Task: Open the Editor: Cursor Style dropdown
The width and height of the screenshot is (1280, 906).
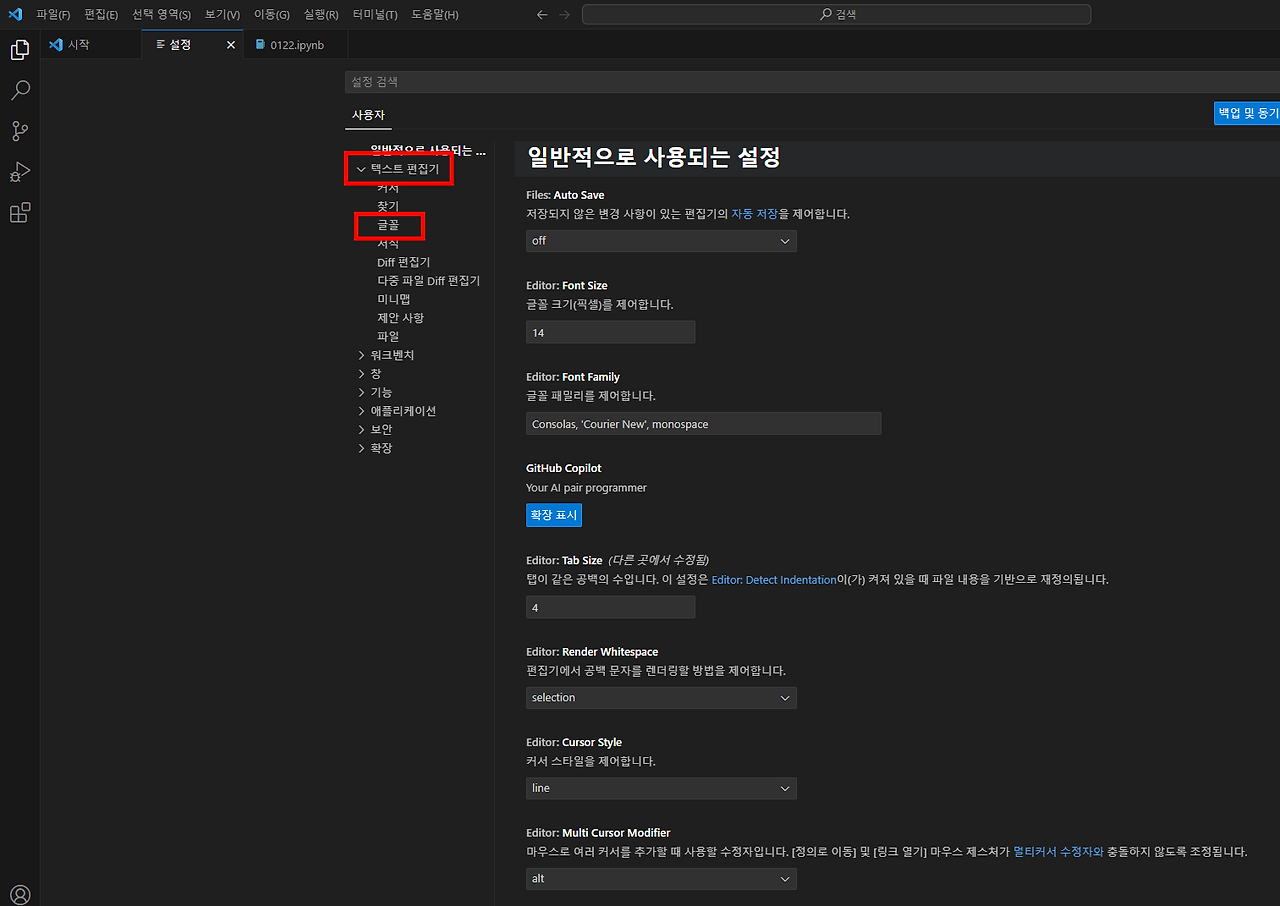Action: click(x=660, y=788)
